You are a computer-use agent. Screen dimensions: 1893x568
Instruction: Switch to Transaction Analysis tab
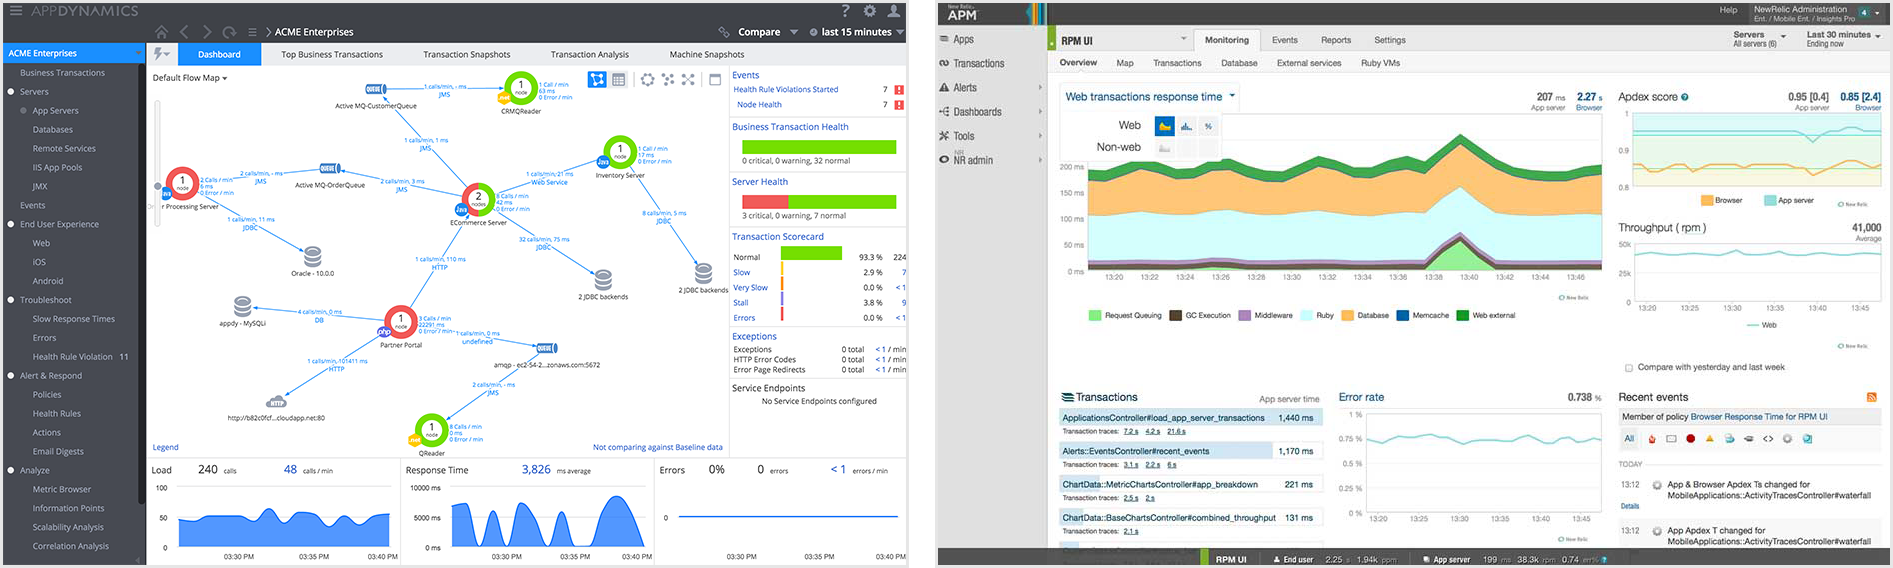(590, 54)
